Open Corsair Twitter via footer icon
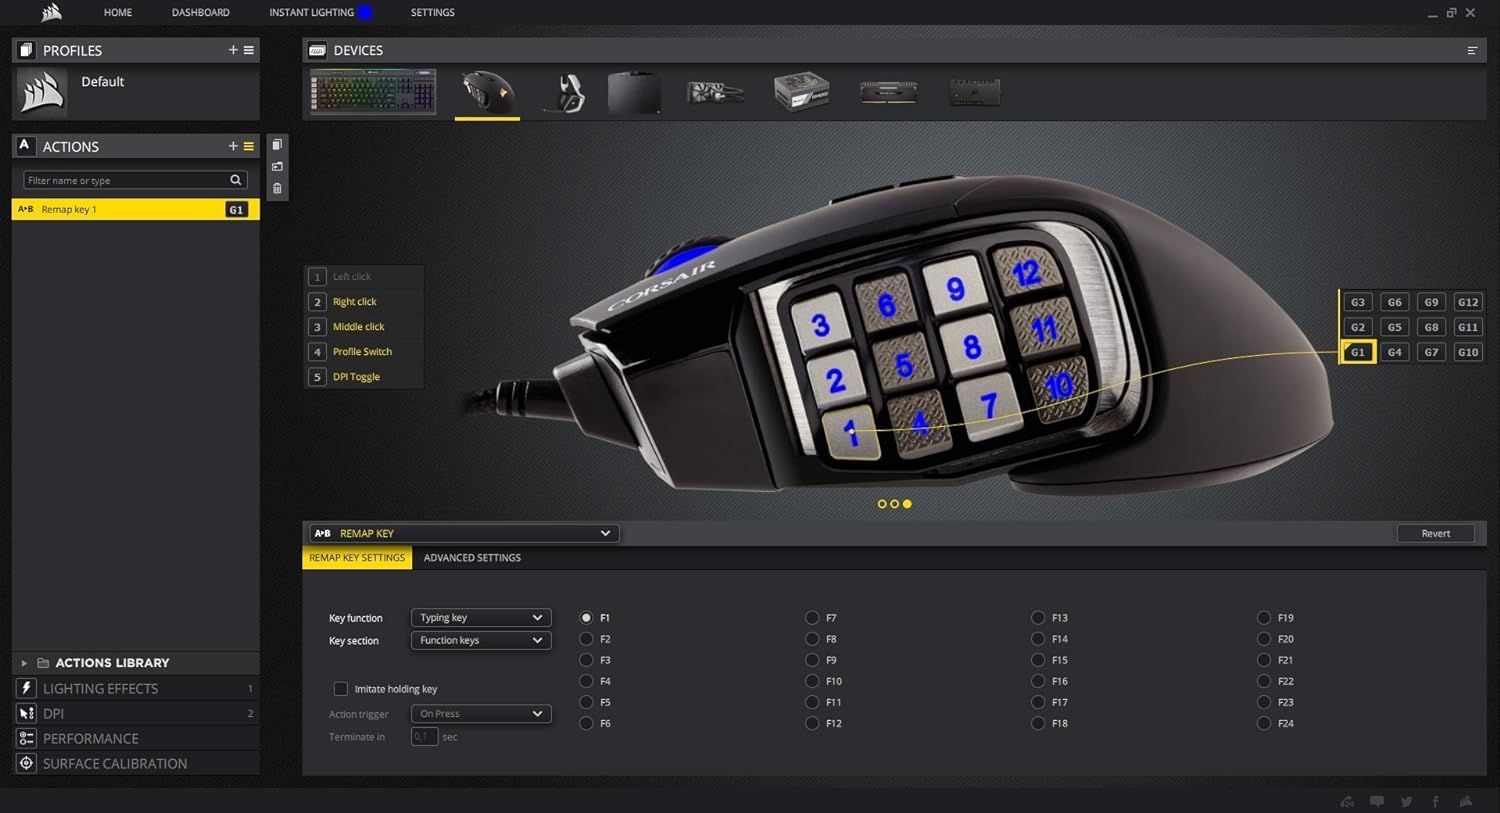 pyautogui.click(x=1408, y=801)
